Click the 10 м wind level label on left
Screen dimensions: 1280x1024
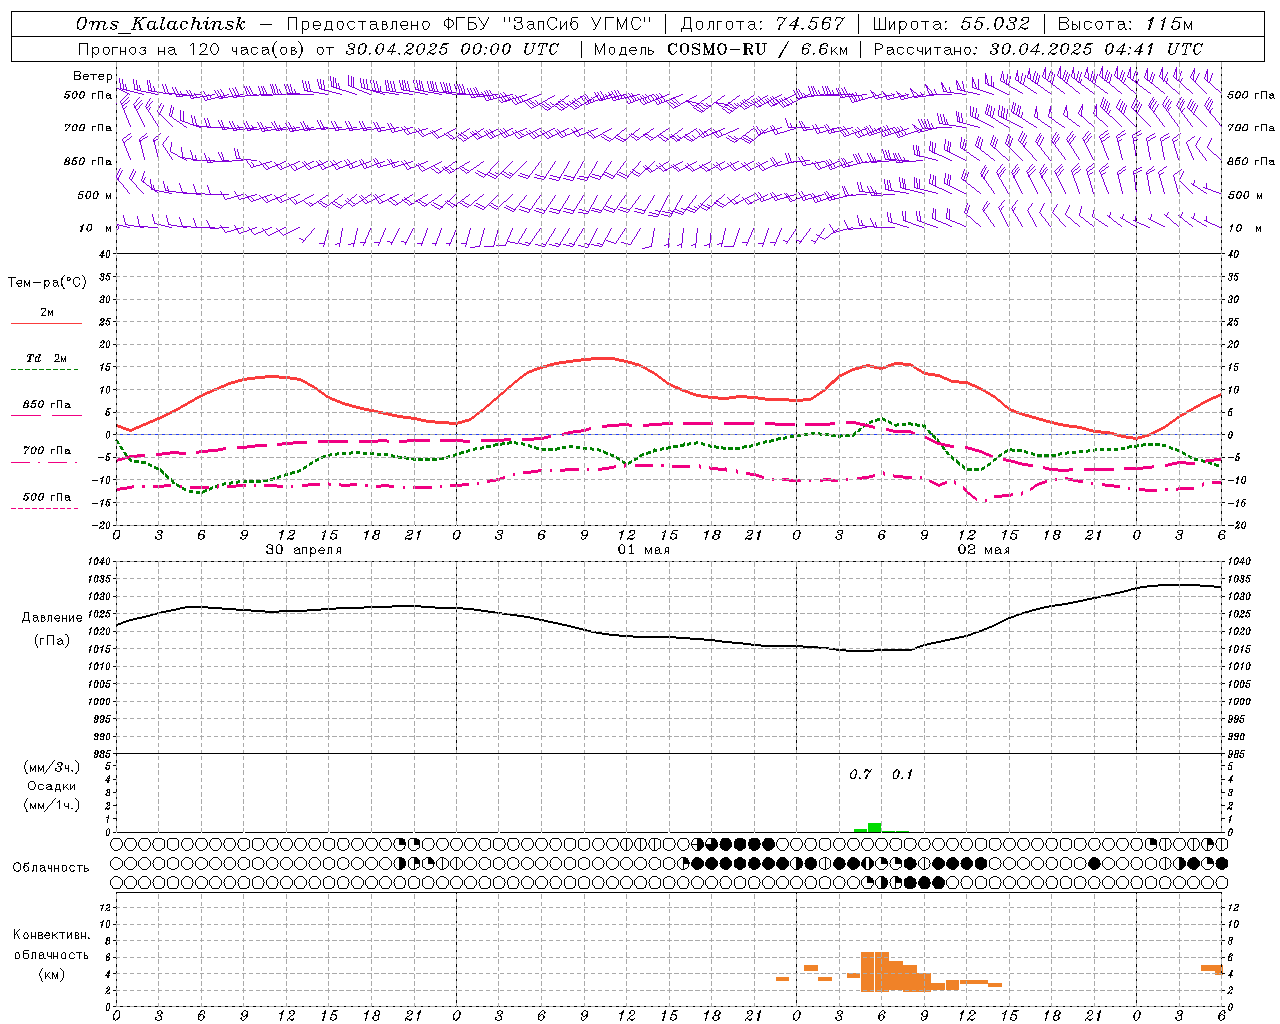[x=96, y=228]
